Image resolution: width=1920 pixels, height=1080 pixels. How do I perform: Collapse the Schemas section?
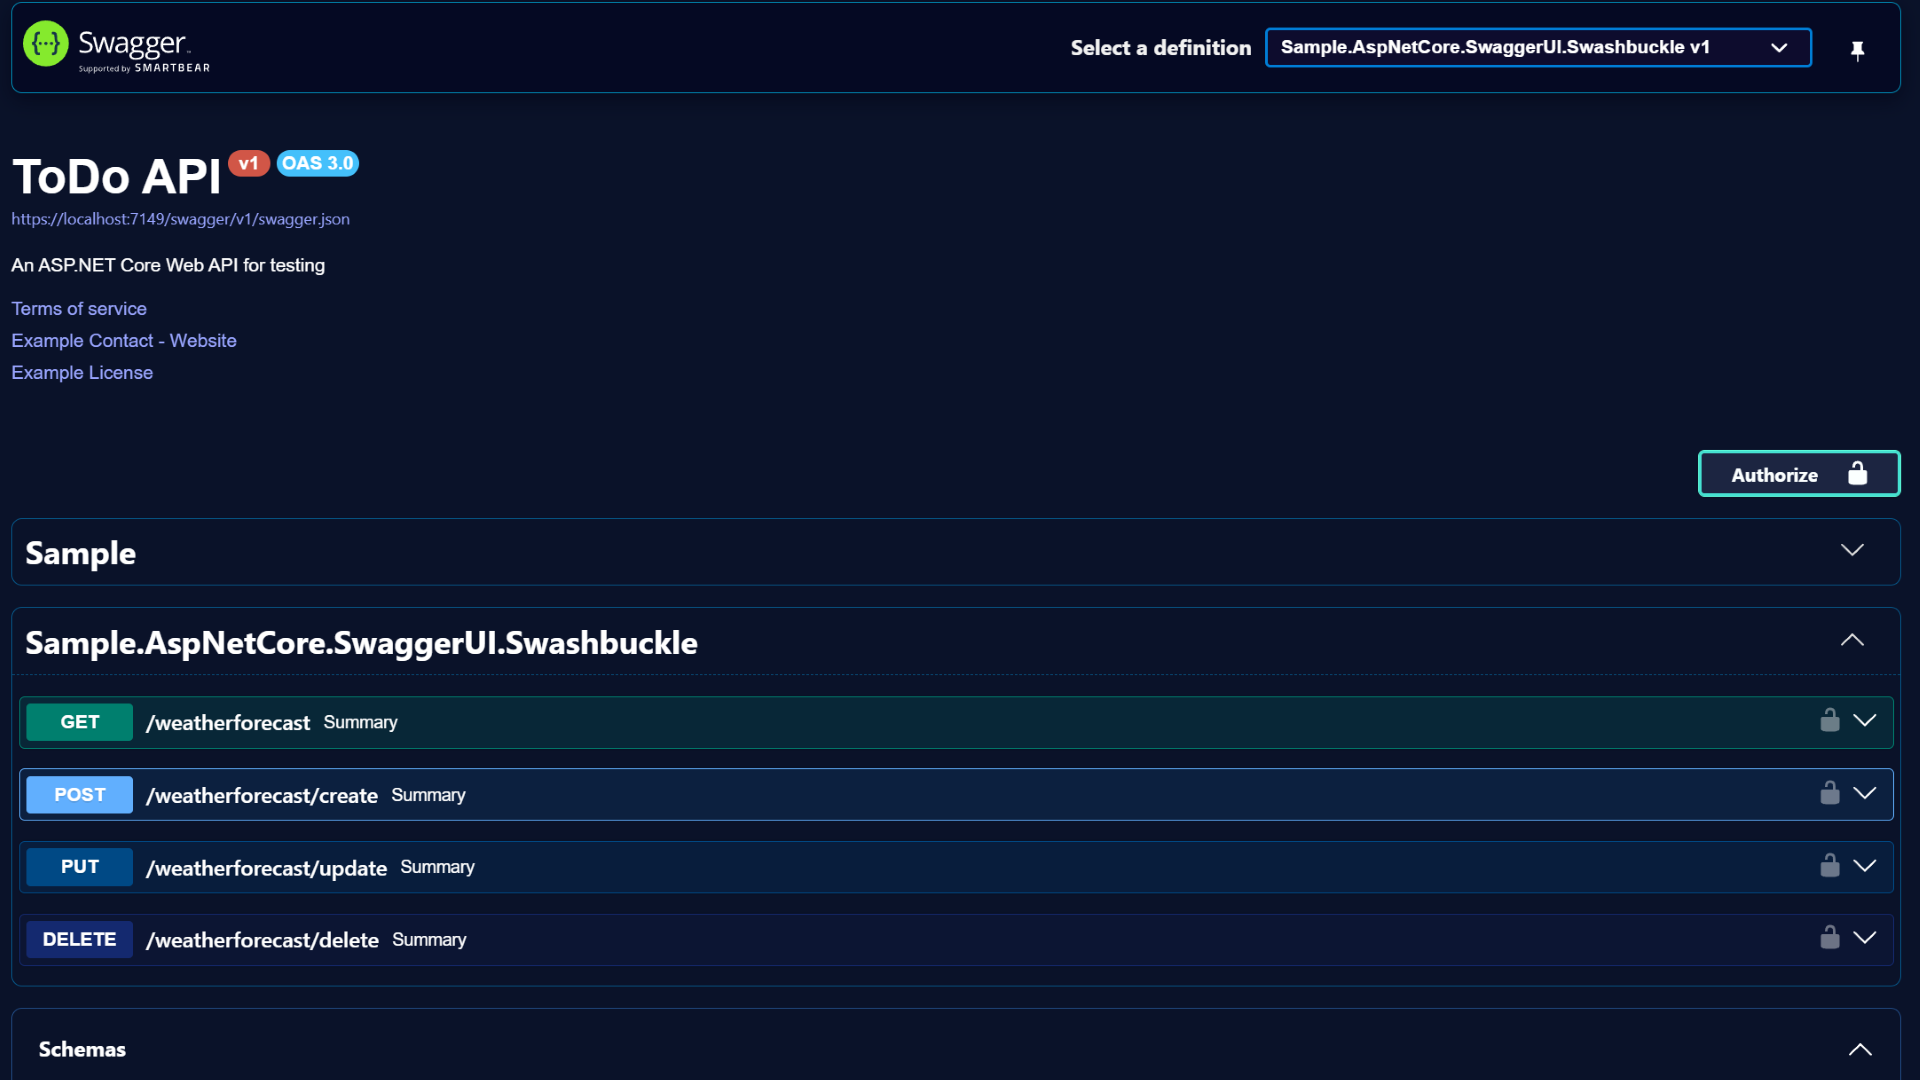(1859, 1049)
